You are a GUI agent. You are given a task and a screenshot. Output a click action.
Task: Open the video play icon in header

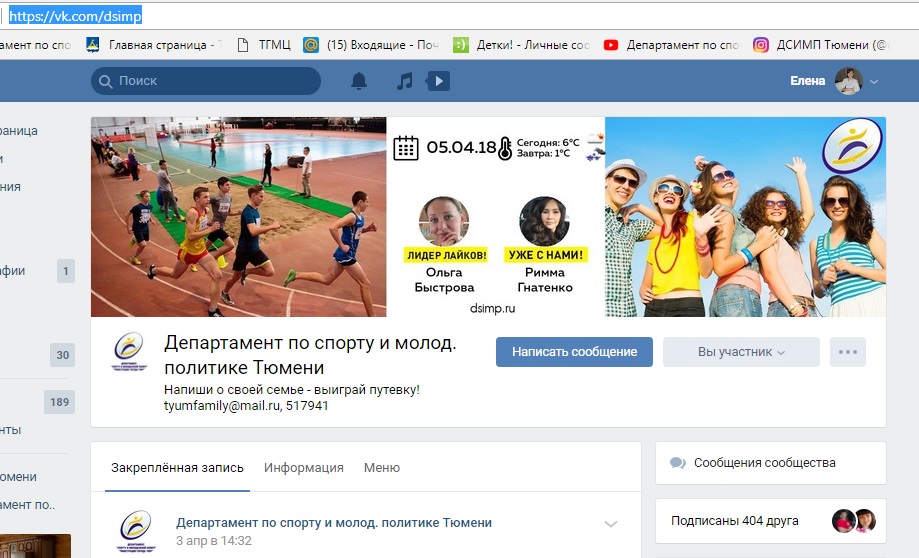438,81
